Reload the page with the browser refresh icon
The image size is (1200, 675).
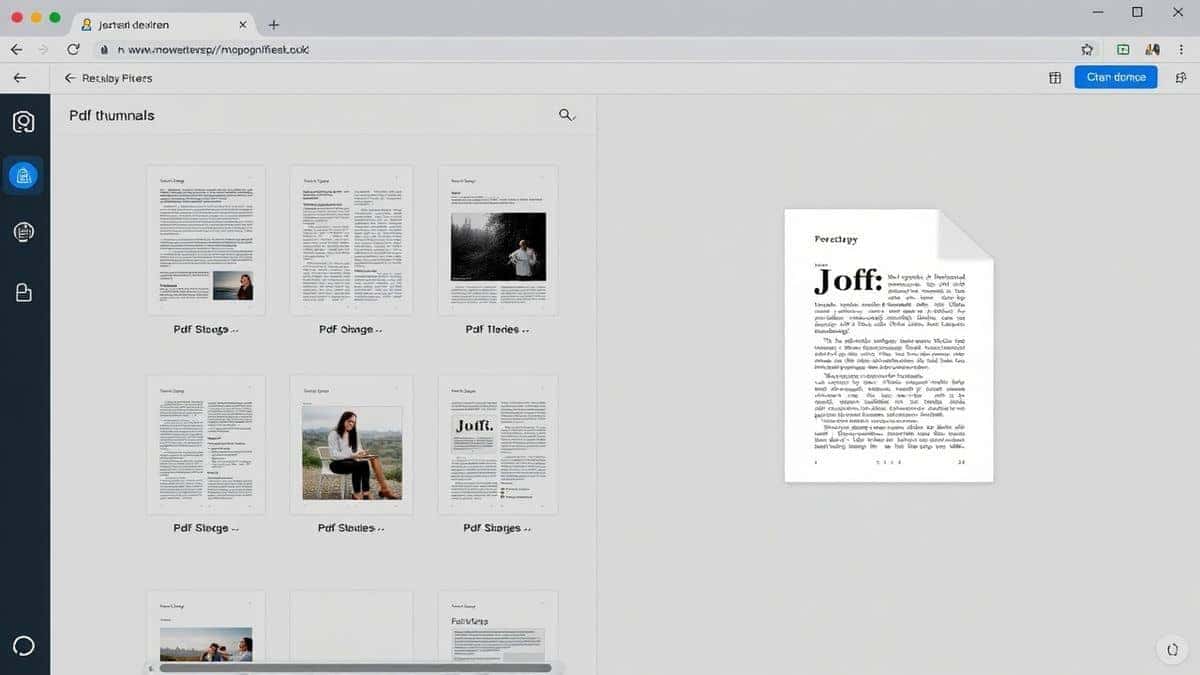[x=73, y=49]
